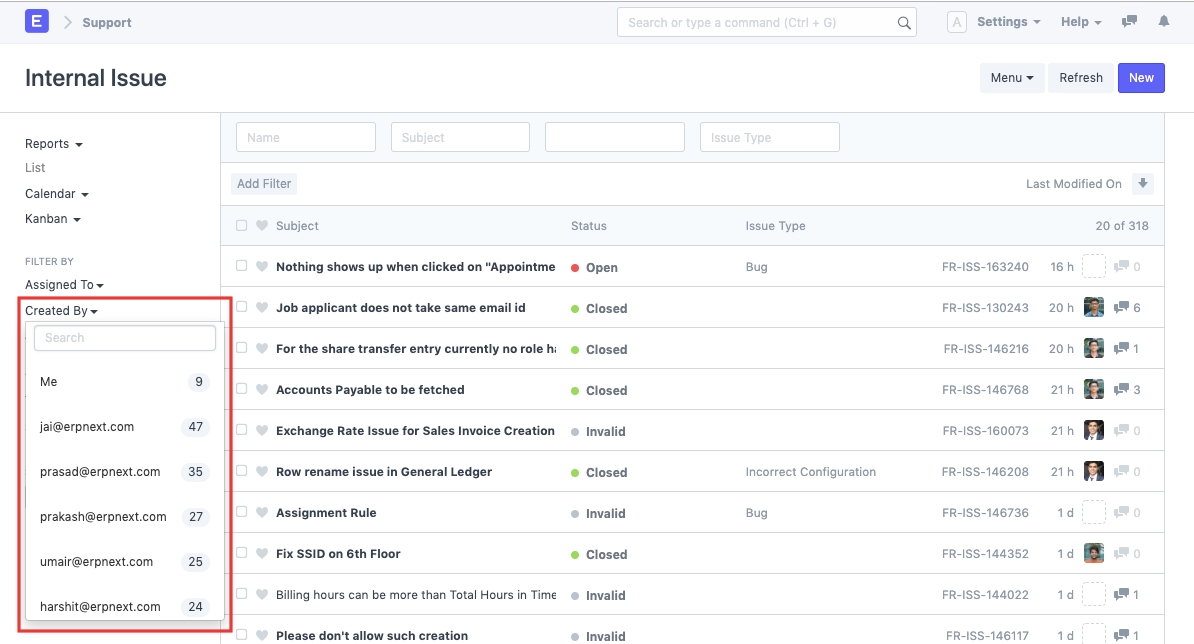Select checkbox for 'Accounts Payable to be fetched'
The image size is (1194, 644).
(x=241, y=389)
